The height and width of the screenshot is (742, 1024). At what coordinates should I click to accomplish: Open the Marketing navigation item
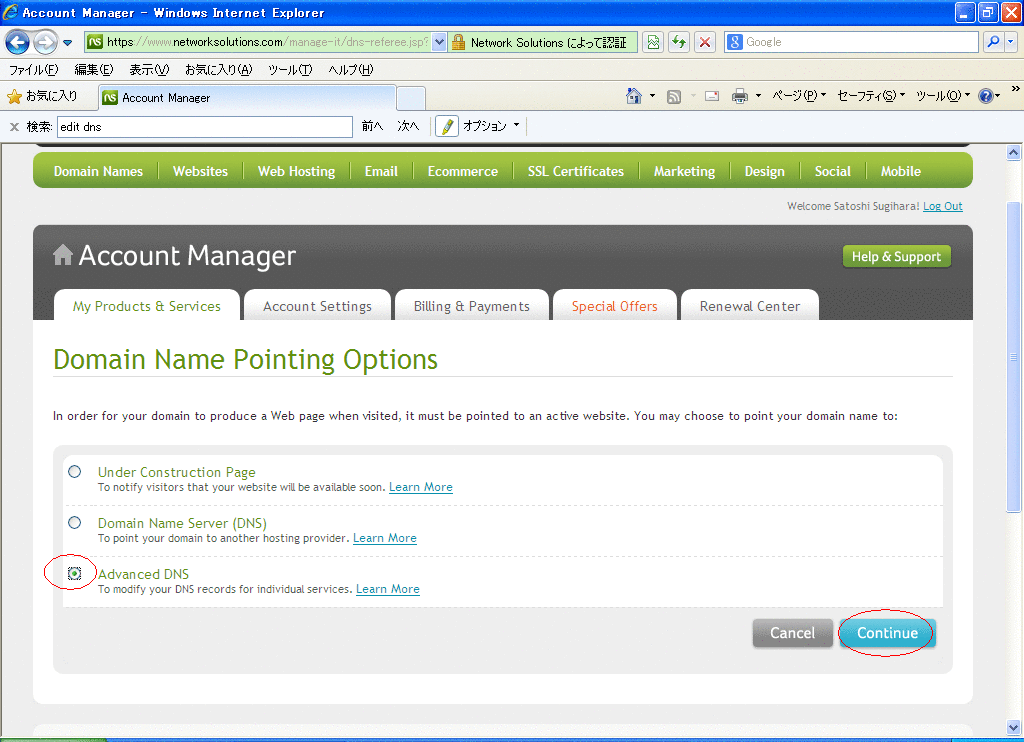click(684, 171)
